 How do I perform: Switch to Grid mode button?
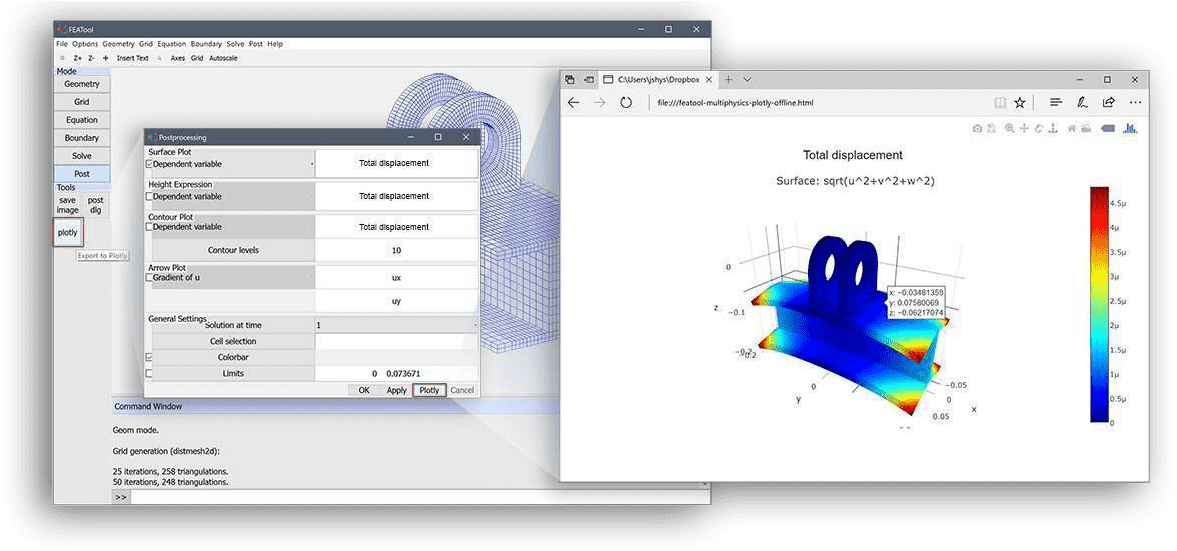click(82, 102)
